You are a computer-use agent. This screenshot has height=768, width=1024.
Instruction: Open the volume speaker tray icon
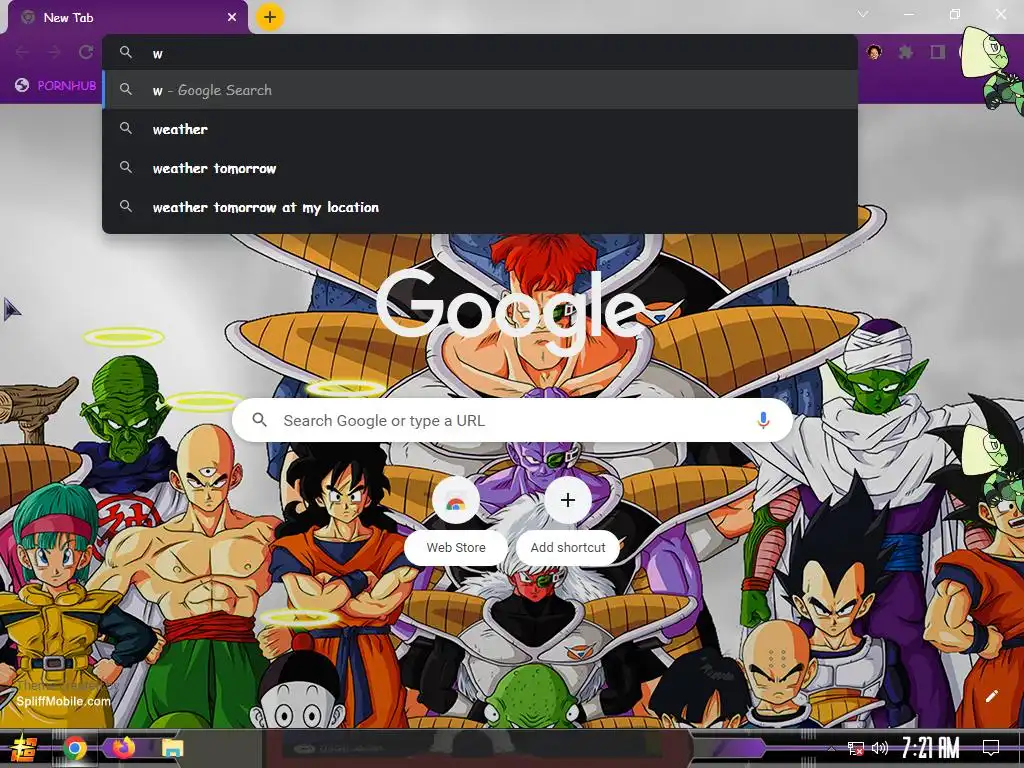point(880,748)
